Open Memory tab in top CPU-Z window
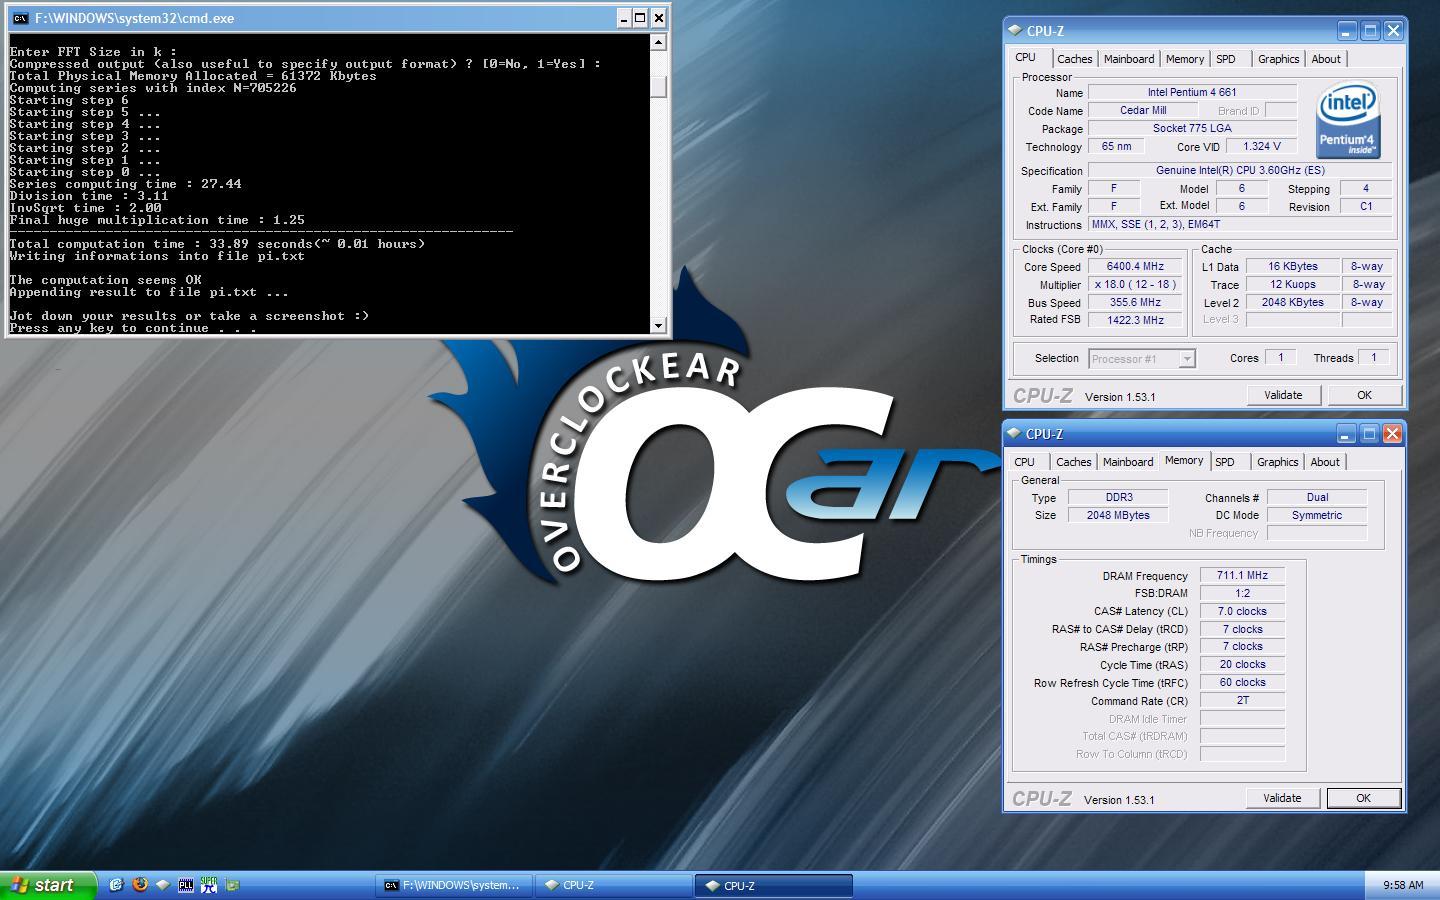The height and width of the screenshot is (900, 1440). pos(1185,59)
